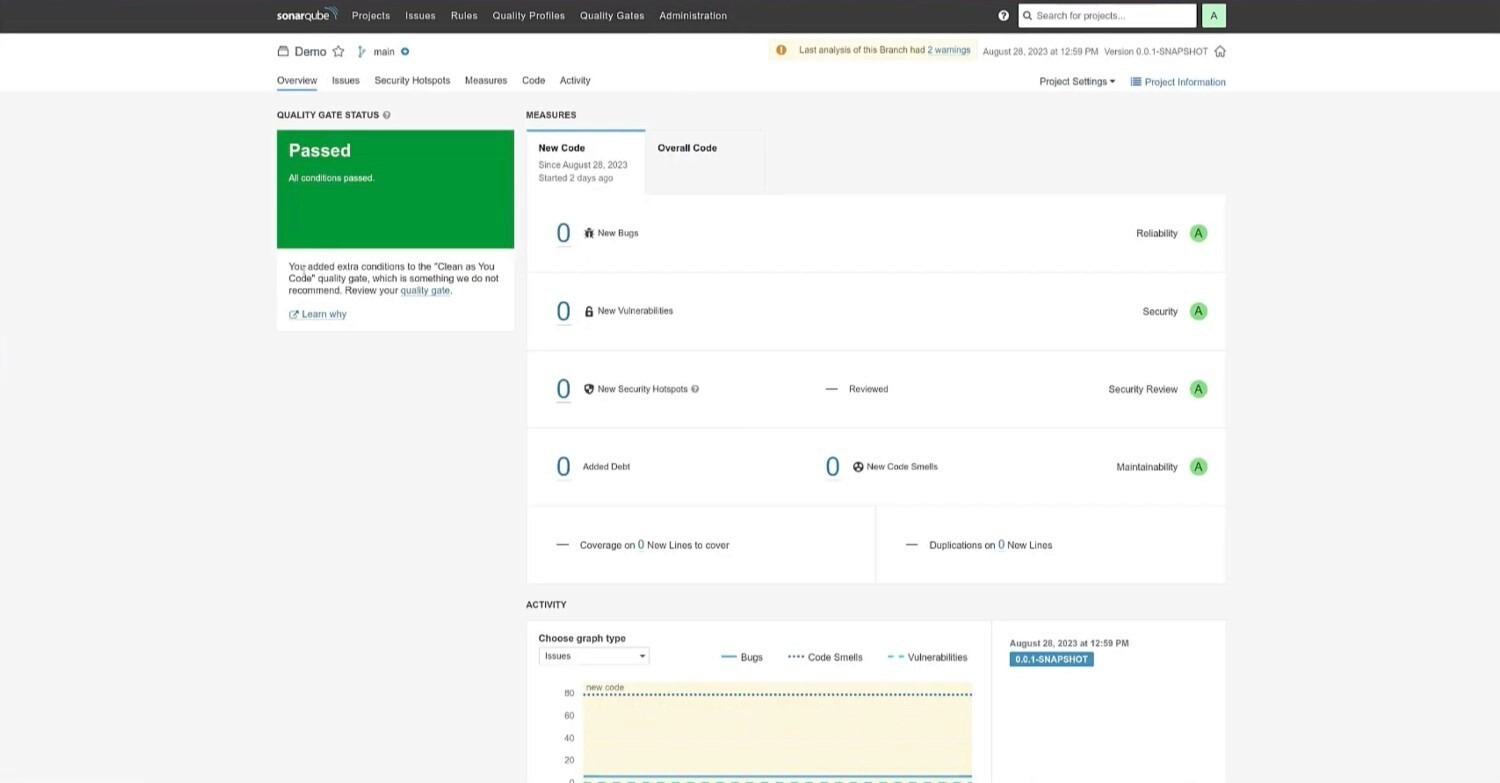The width and height of the screenshot is (1500, 783).
Task: Star the Demo project as favorite
Action: pos(338,51)
